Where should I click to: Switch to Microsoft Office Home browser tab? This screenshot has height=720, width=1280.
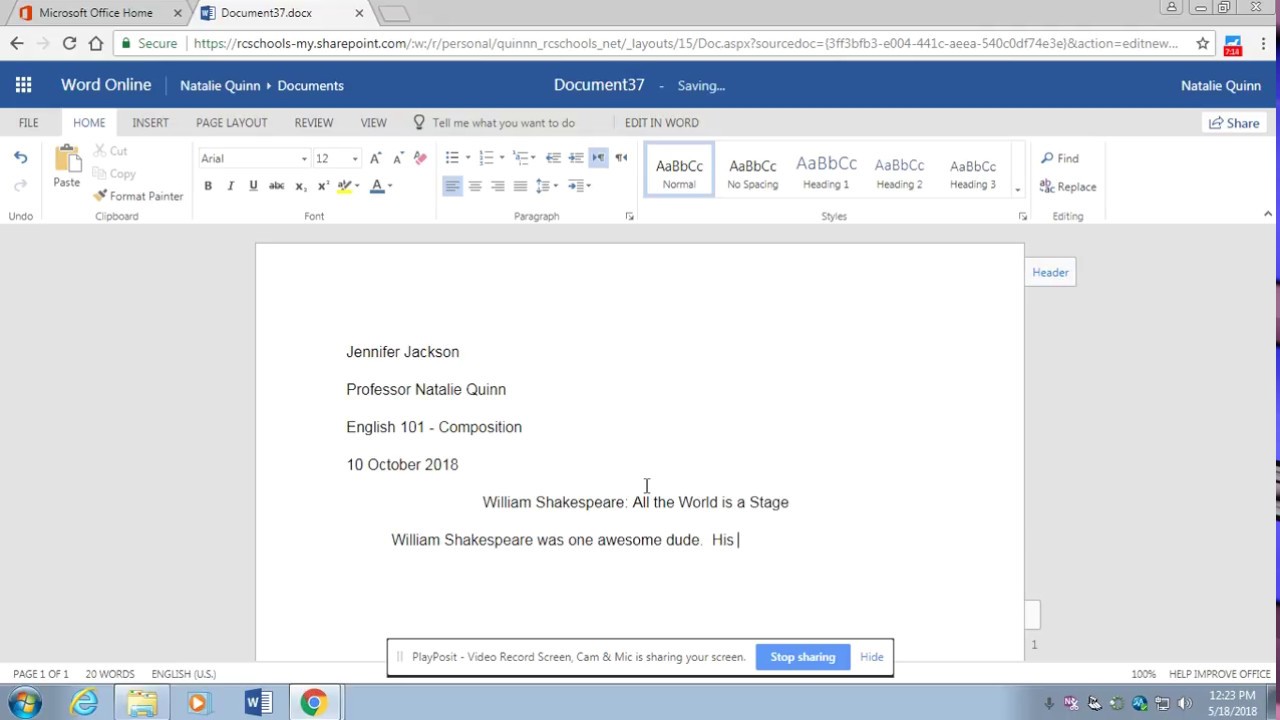pos(96,13)
